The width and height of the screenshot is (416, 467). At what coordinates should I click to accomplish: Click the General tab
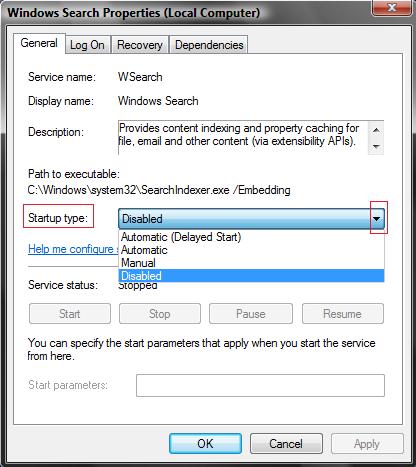(x=39, y=43)
